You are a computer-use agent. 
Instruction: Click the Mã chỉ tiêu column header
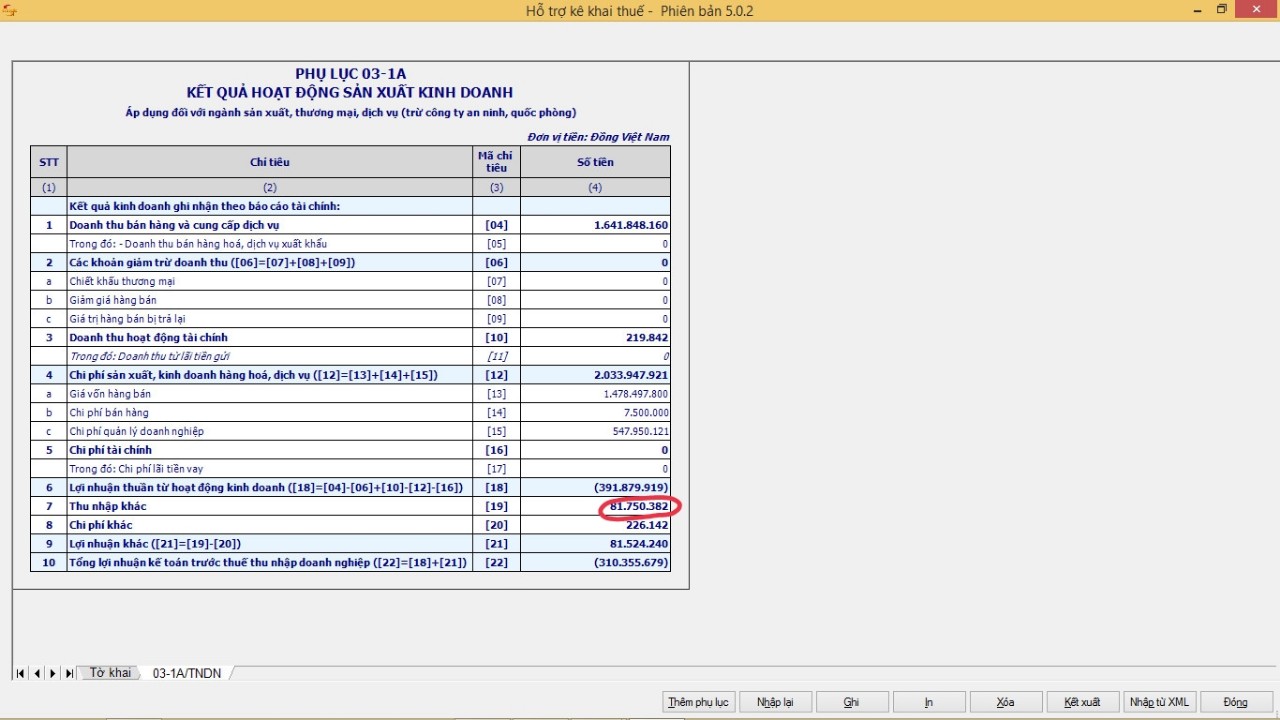click(497, 162)
